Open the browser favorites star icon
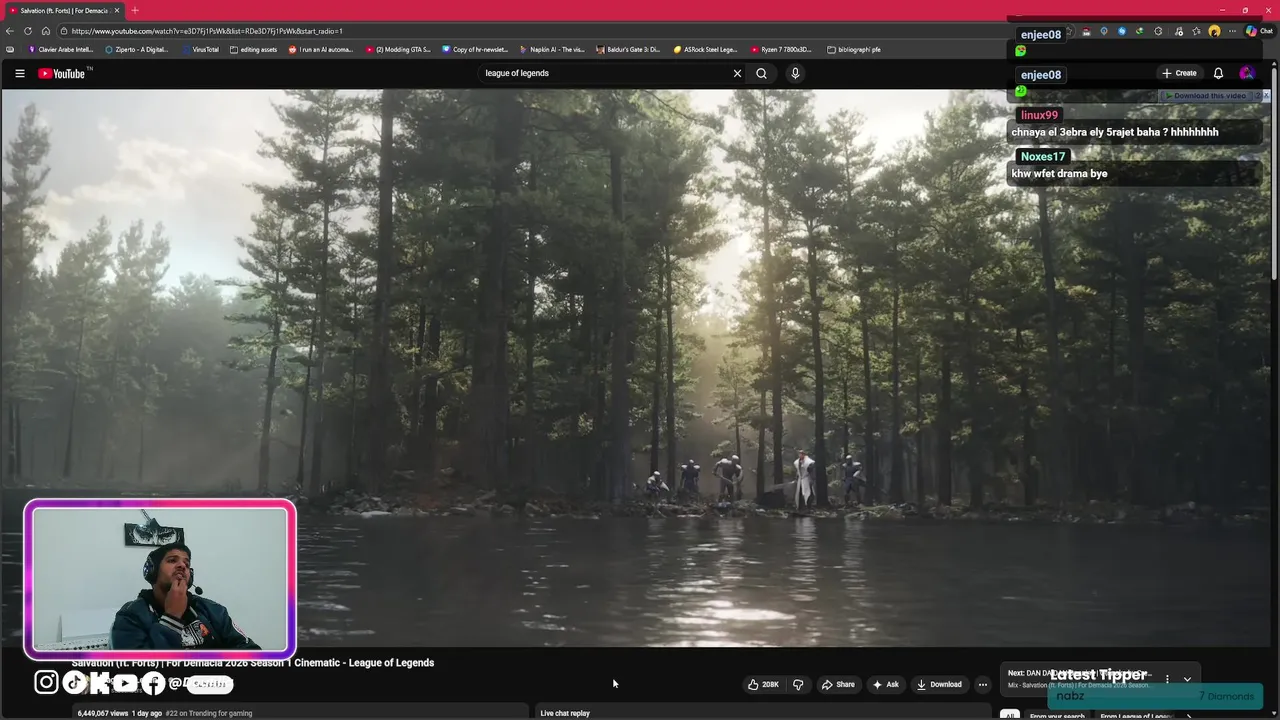The width and height of the screenshot is (1280, 720). (1196, 31)
